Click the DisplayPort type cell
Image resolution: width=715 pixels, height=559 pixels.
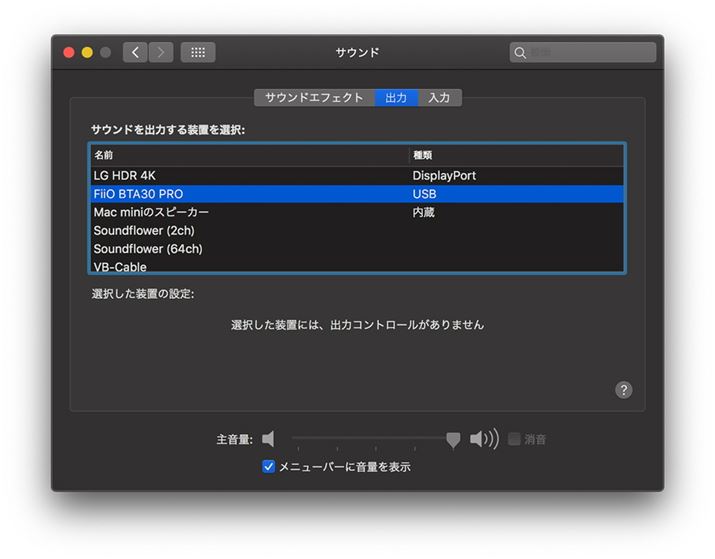click(444, 176)
